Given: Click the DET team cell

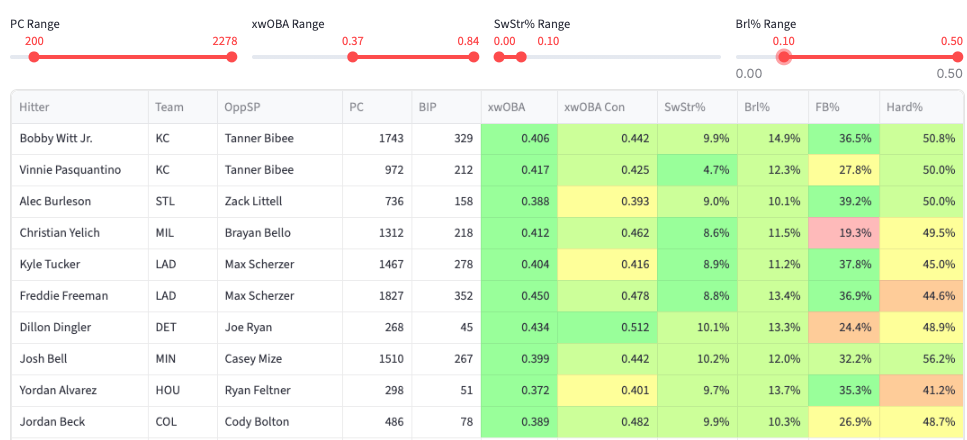Looking at the screenshot, I should coord(183,328).
